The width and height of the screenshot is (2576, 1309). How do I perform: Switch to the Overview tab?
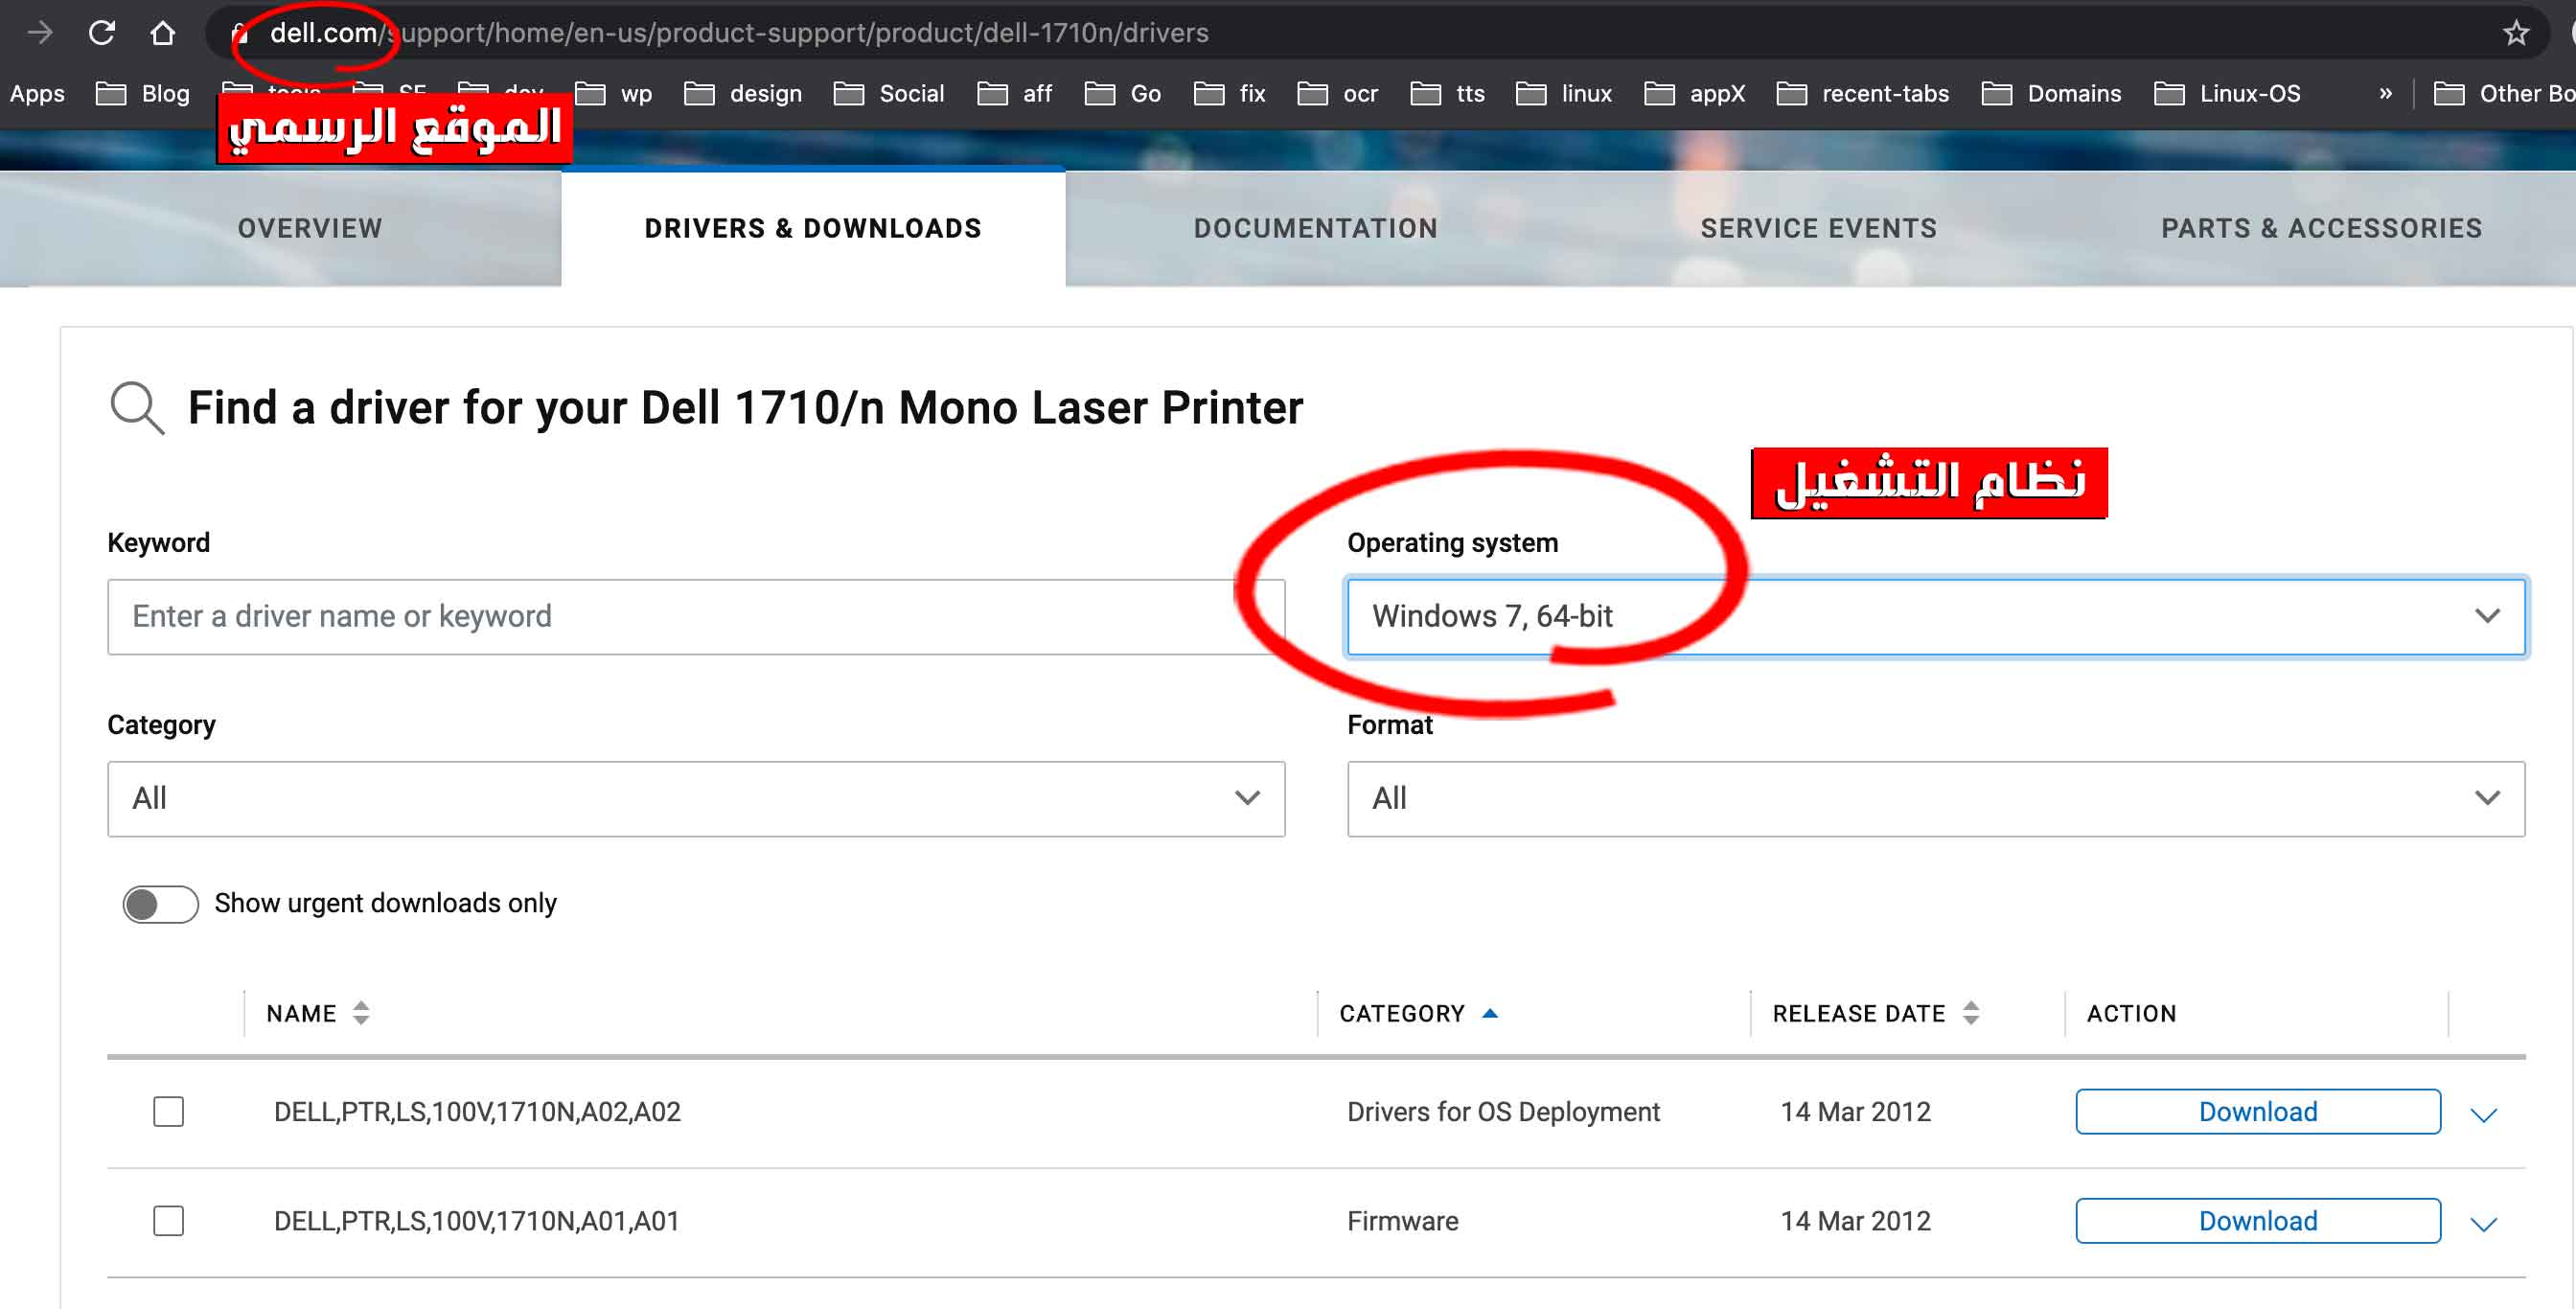310,228
